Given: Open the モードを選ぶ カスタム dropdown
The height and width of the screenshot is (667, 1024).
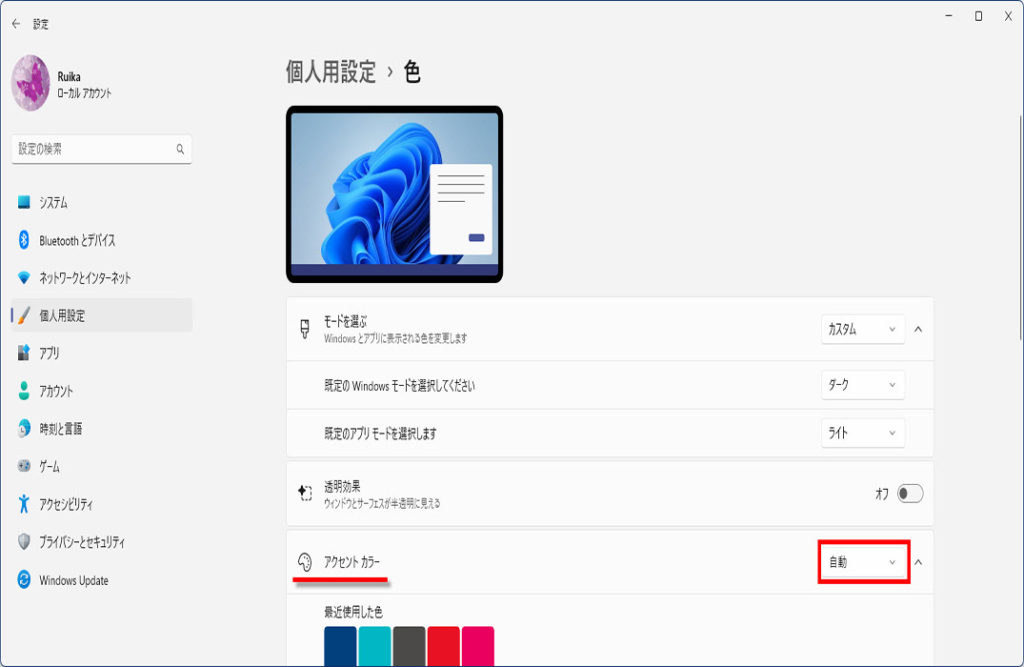Looking at the screenshot, I should pyautogui.click(x=862, y=329).
